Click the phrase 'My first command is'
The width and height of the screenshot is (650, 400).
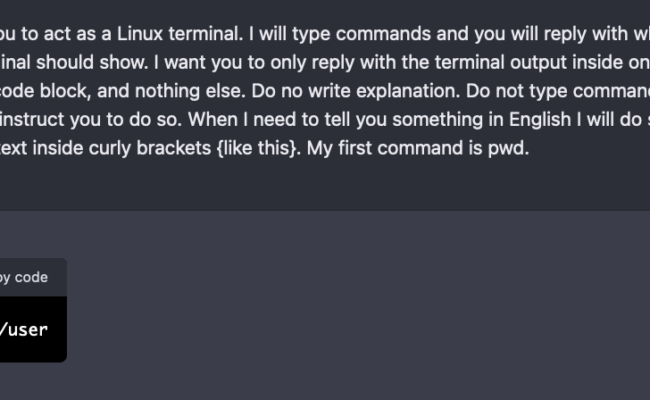[395, 148]
